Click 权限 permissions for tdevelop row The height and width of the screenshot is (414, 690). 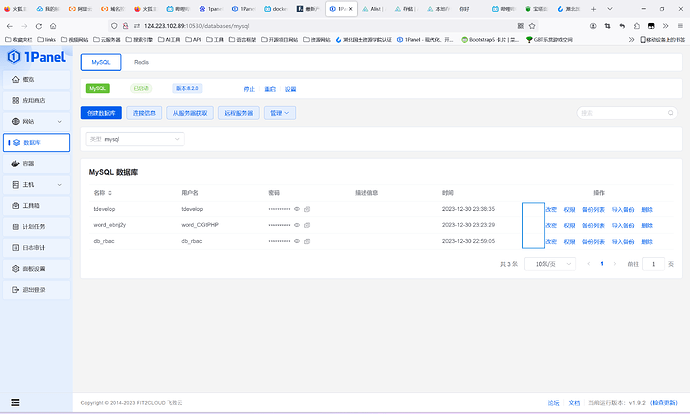tap(569, 209)
